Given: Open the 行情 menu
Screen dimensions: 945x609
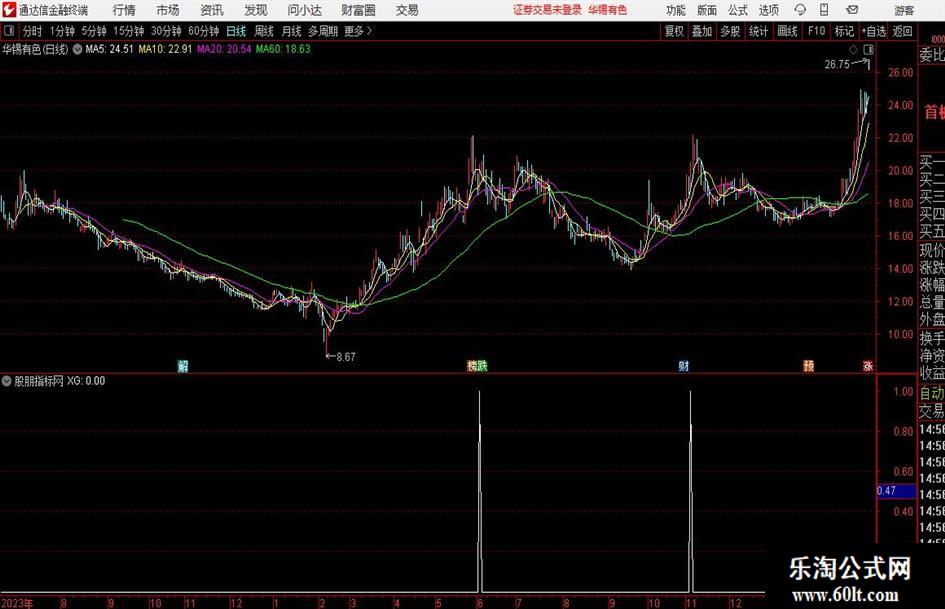Looking at the screenshot, I should click(x=124, y=10).
